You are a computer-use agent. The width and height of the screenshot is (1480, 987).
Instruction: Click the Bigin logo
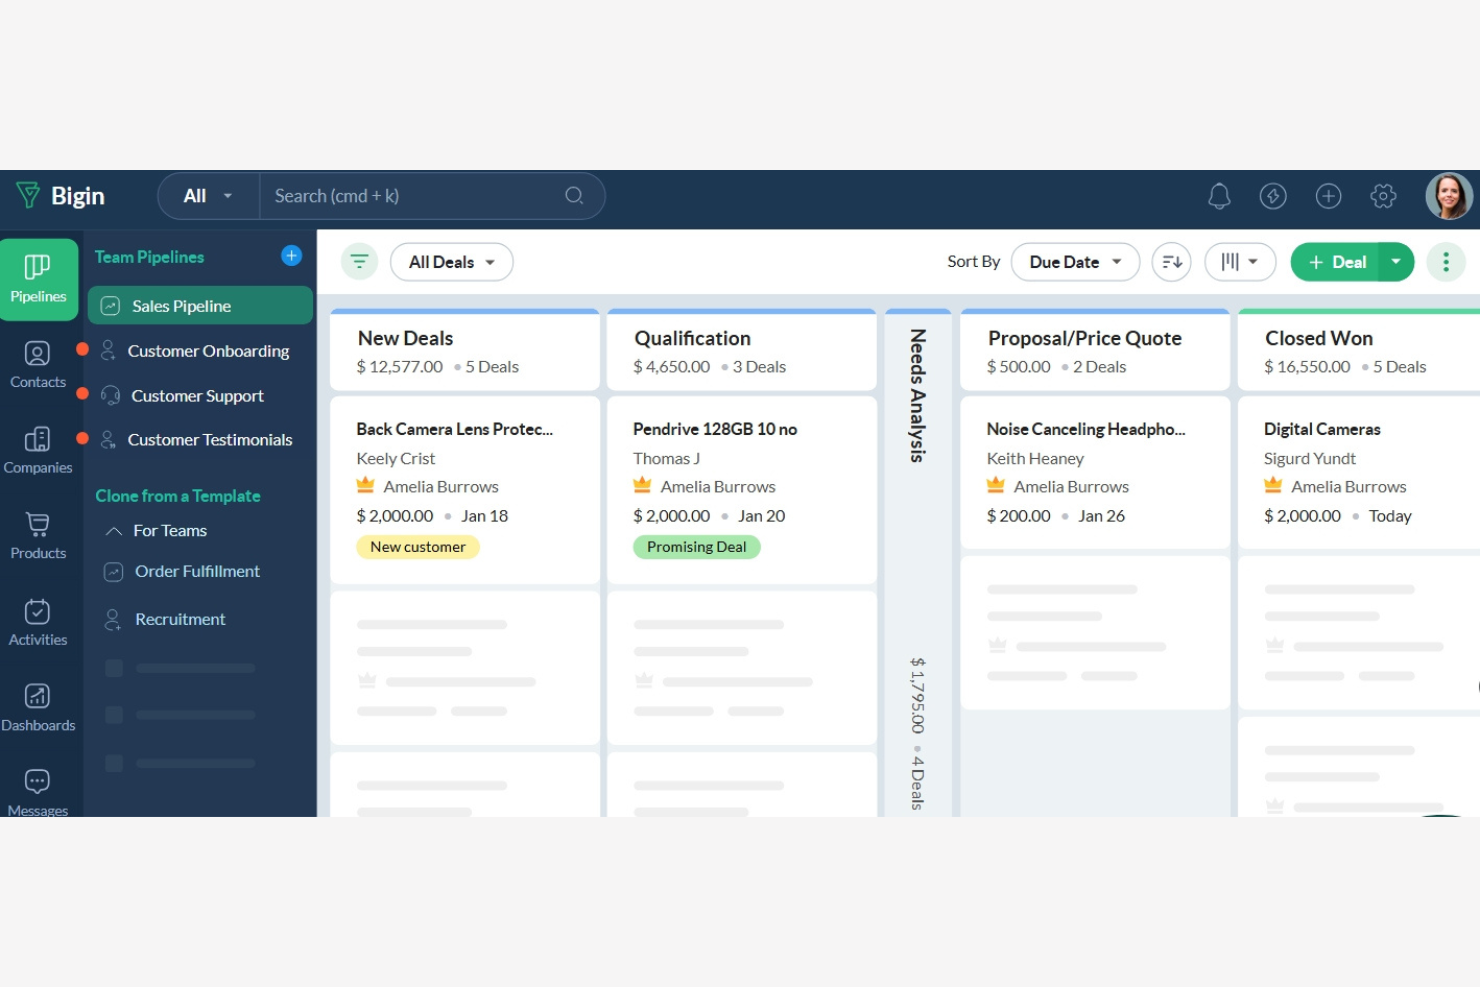tap(60, 196)
